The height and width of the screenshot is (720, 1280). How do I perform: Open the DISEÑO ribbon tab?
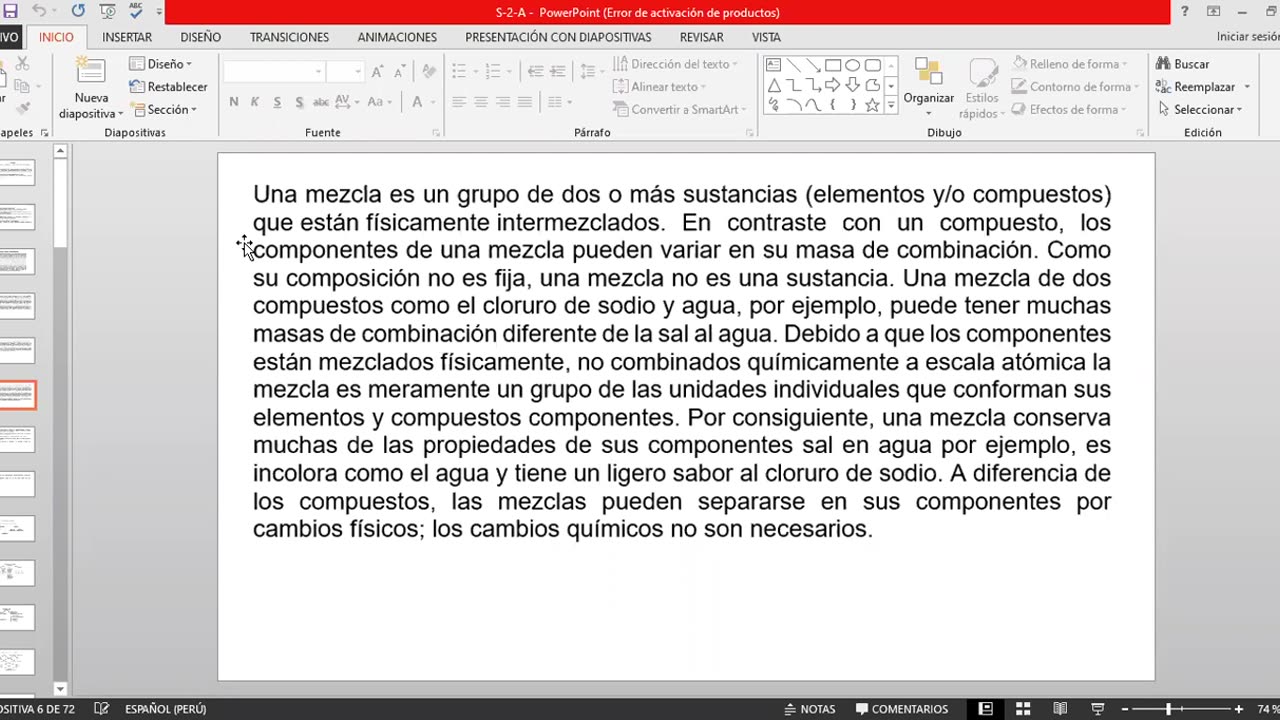201,37
